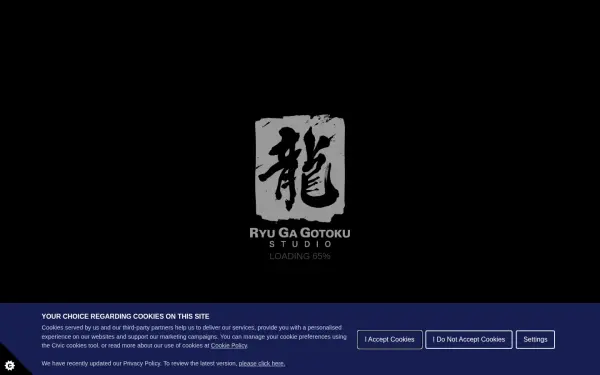Click the Ryu Ga Gotoku dragon logo
The width and height of the screenshot is (600, 375).
pos(300,168)
